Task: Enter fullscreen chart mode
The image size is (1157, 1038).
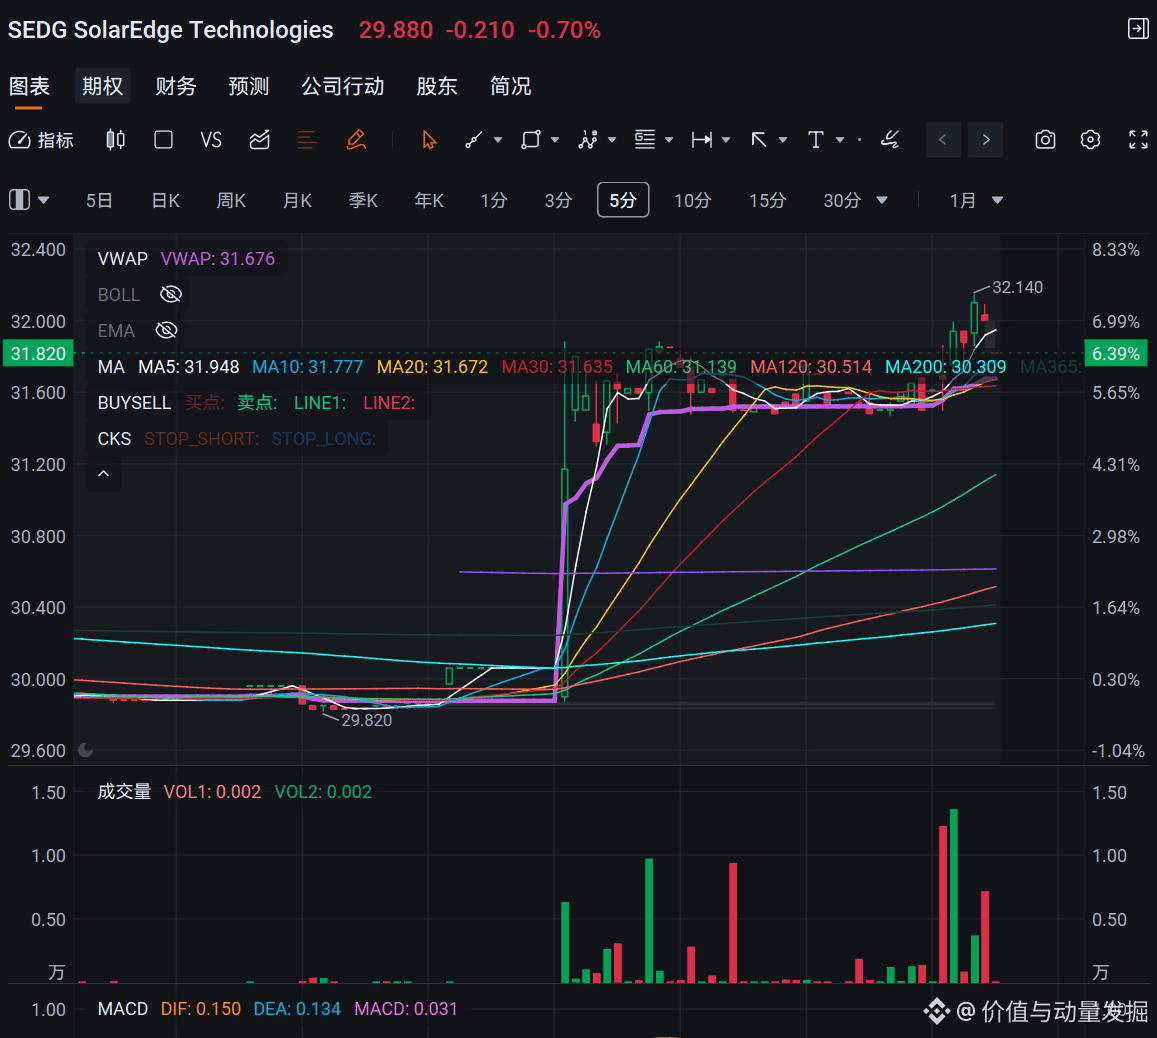Action: (1138, 139)
